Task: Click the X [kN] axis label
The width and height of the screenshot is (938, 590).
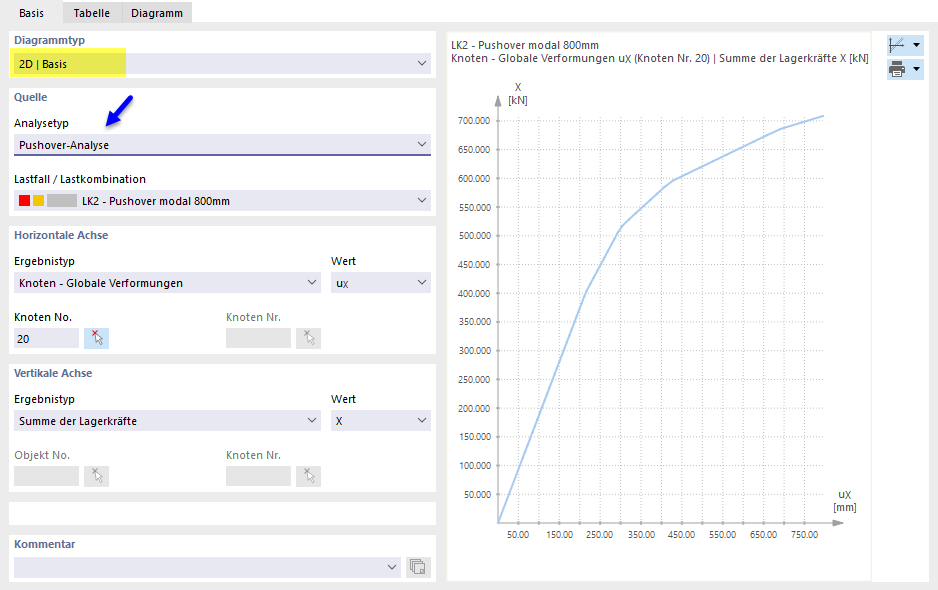Action: coord(517,94)
